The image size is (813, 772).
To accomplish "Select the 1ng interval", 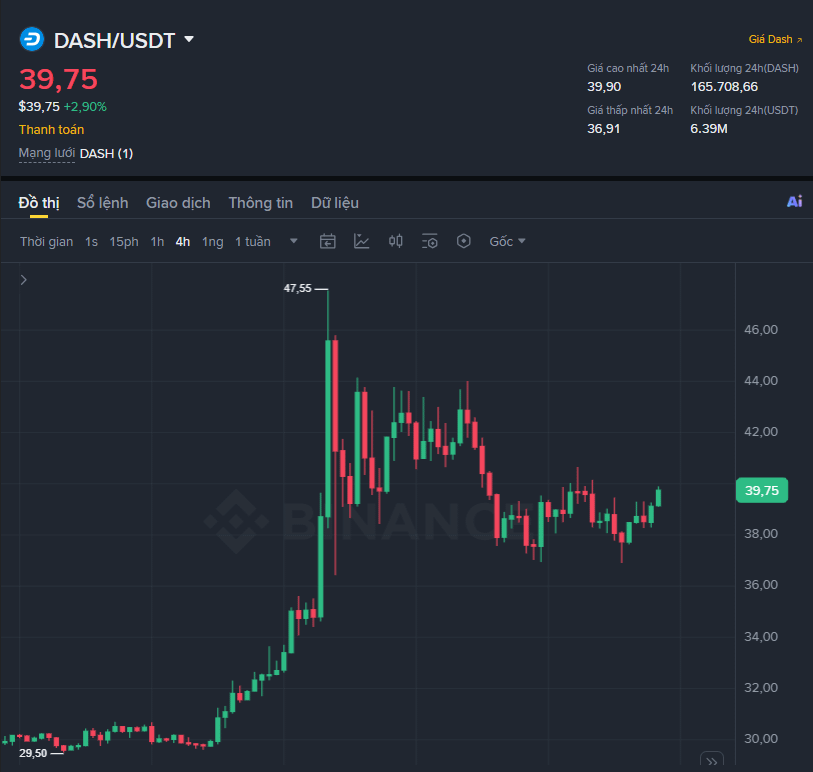I will (x=213, y=242).
